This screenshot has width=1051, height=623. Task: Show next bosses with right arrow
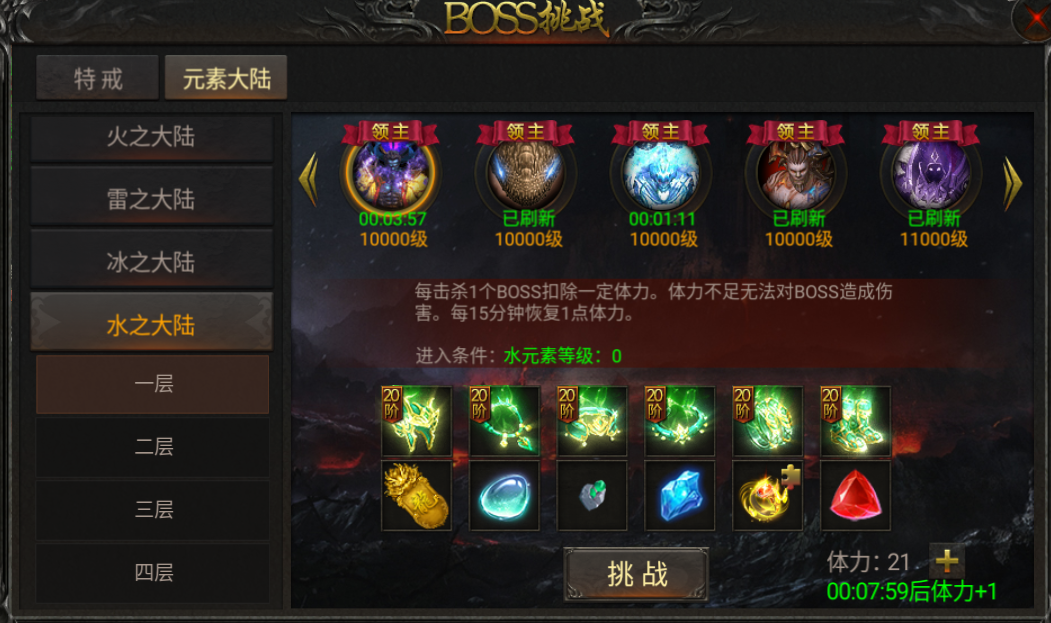coord(1012,182)
